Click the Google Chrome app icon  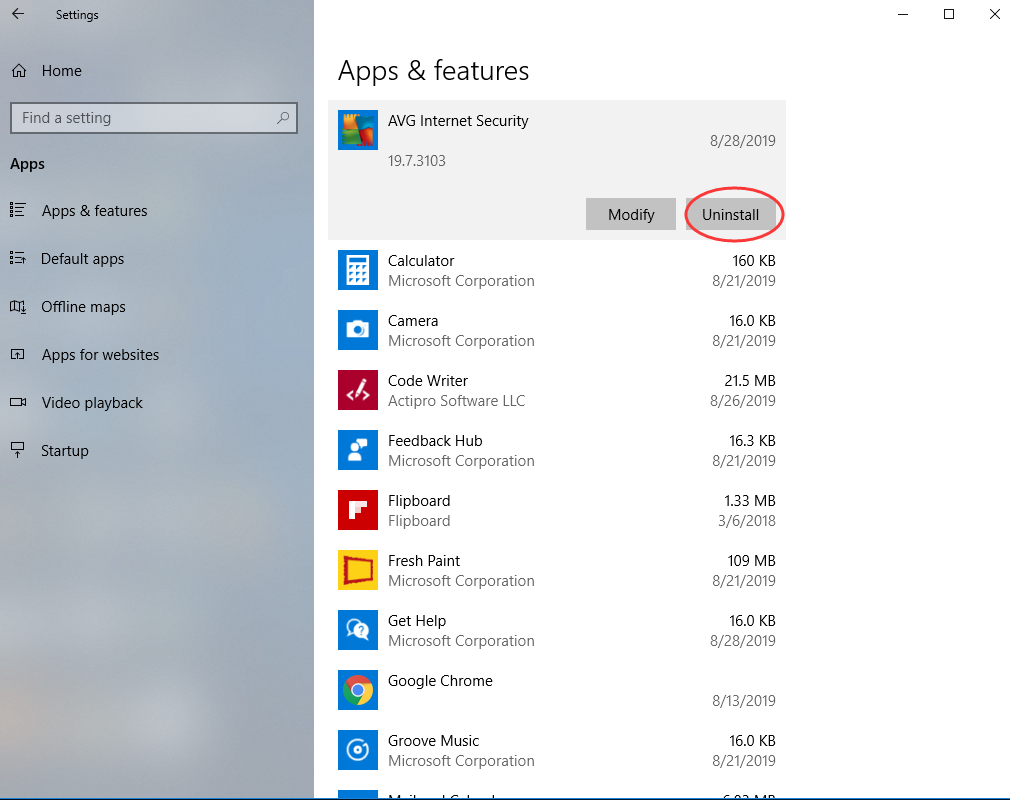click(x=357, y=690)
